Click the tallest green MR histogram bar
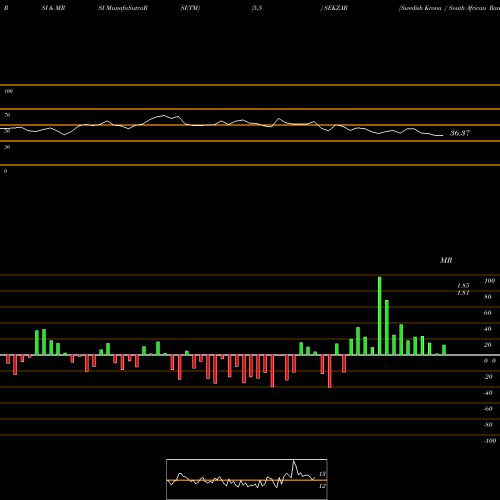 tap(379, 316)
